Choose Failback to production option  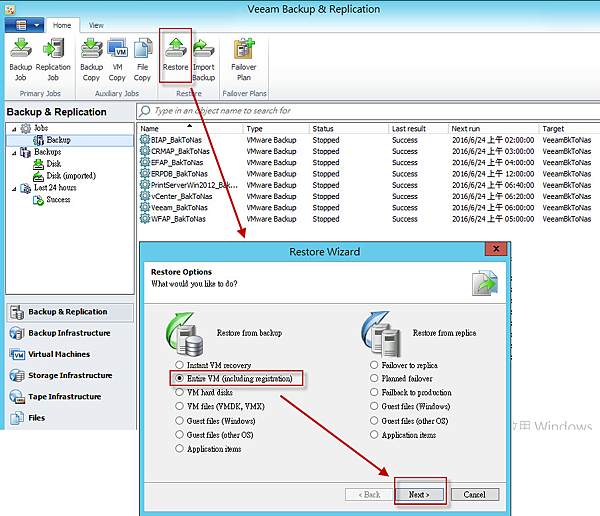point(374,392)
